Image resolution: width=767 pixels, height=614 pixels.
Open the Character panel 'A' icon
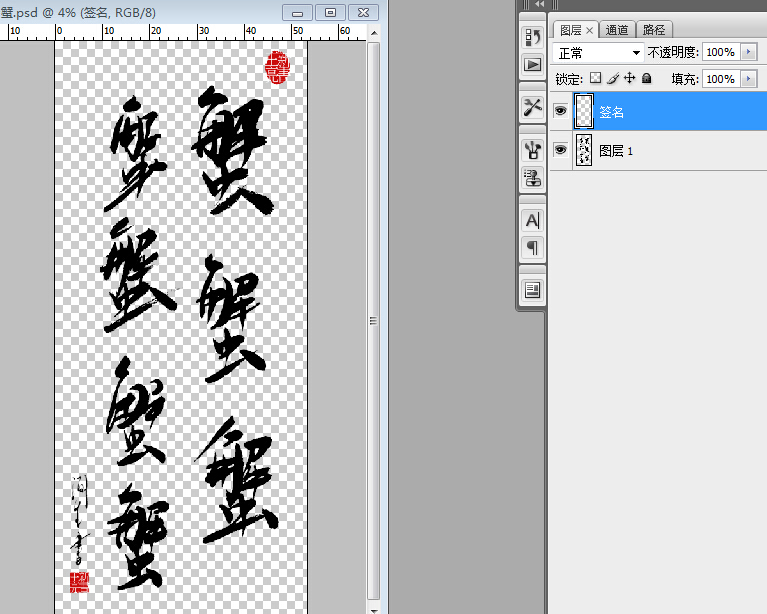(x=532, y=221)
